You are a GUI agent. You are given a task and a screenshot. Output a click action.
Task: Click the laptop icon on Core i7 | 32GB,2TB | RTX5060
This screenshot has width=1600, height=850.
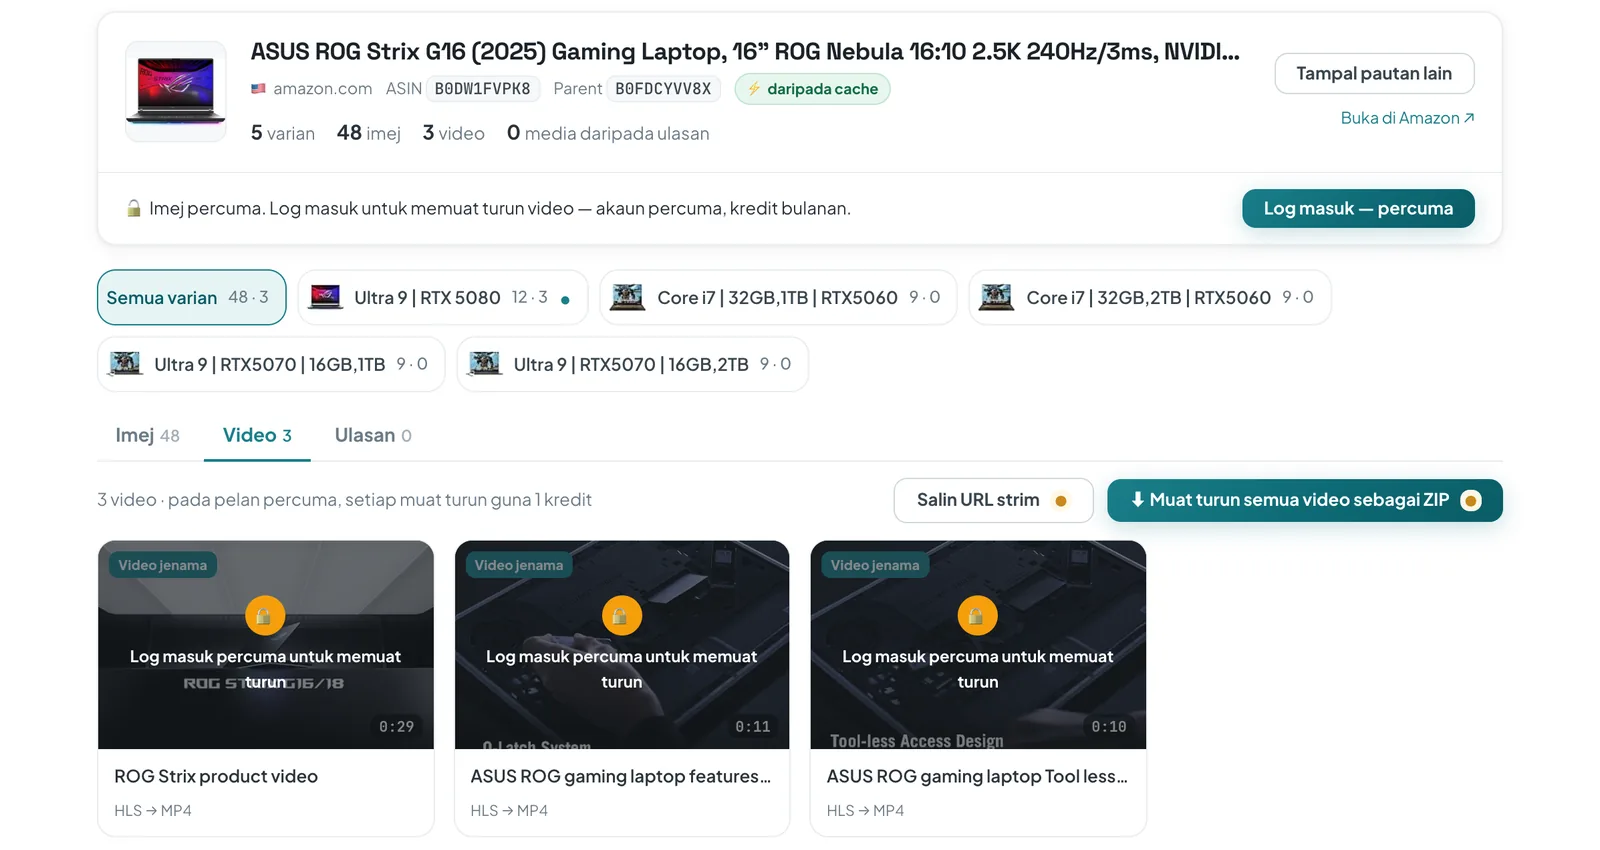pyautogui.click(x=997, y=297)
